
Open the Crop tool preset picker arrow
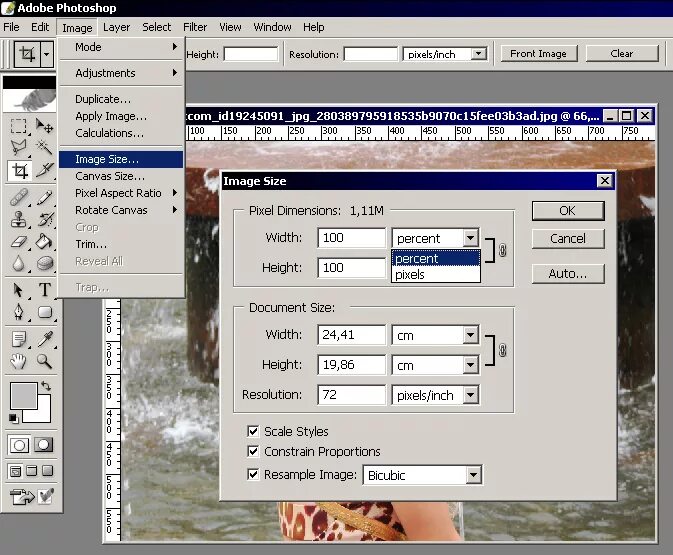(x=47, y=54)
